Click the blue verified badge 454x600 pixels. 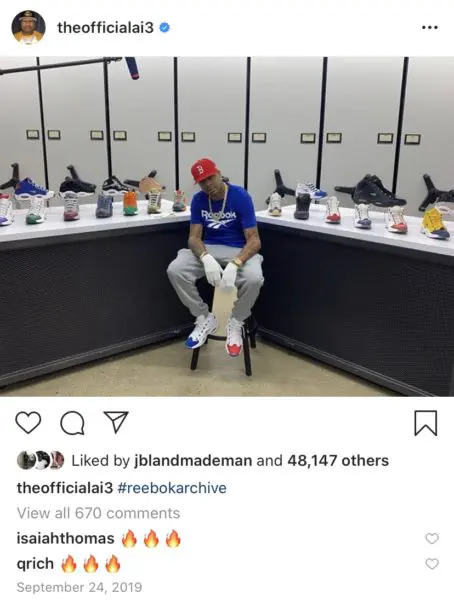pyautogui.click(x=165, y=28)
